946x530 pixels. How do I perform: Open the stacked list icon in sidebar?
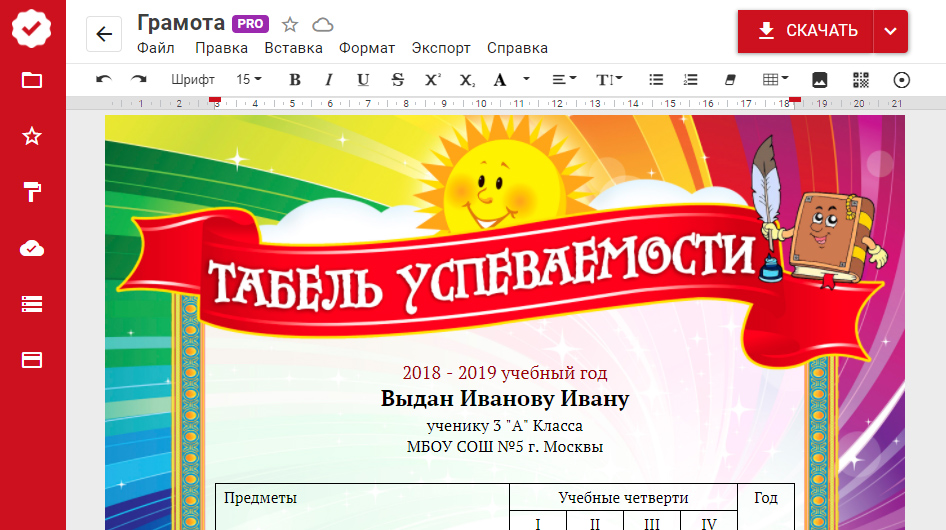[x=31, y=304]
